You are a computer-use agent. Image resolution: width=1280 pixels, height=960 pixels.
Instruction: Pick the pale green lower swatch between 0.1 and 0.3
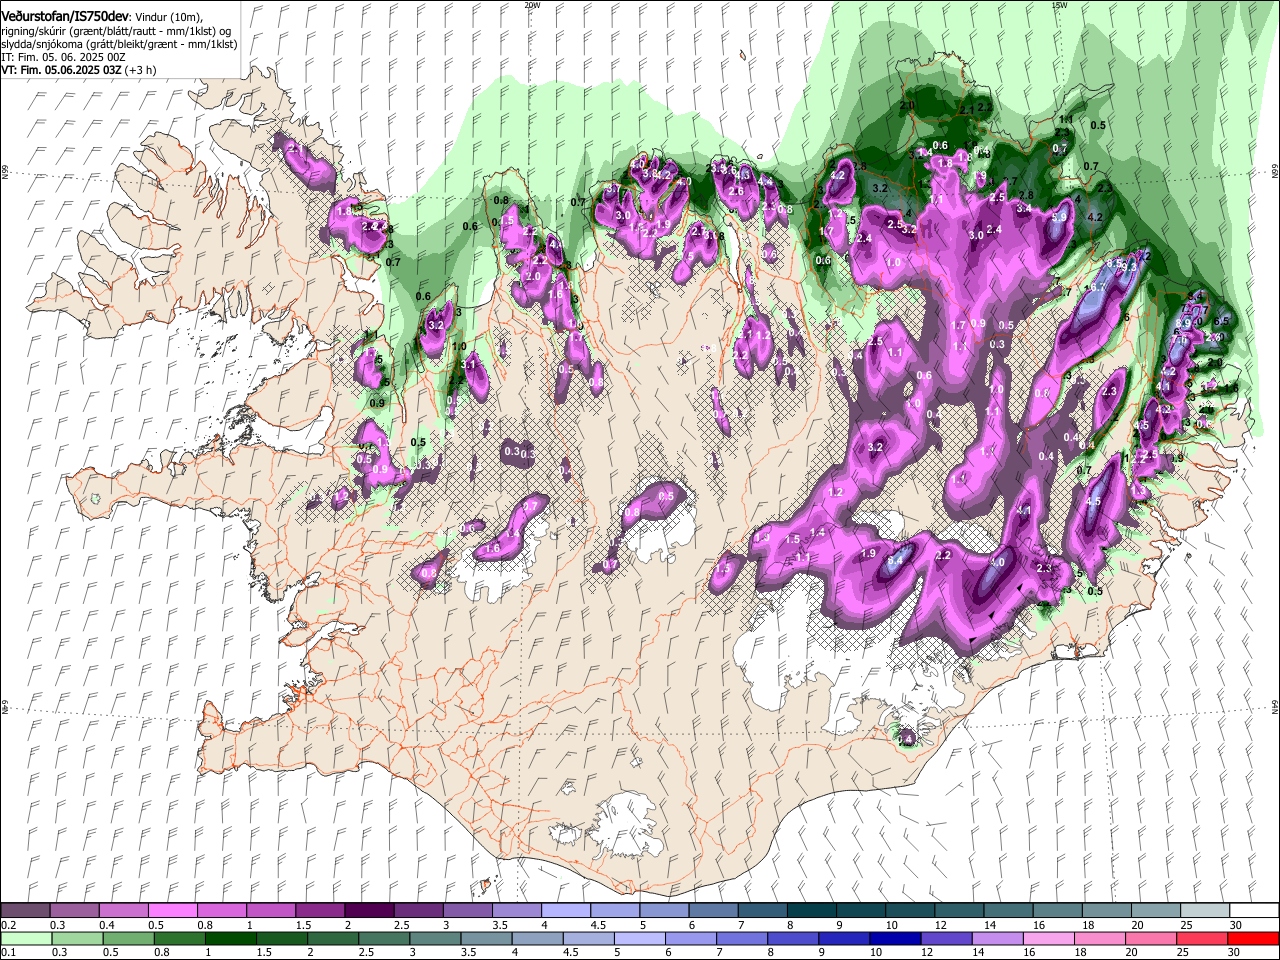pos(26,938)
